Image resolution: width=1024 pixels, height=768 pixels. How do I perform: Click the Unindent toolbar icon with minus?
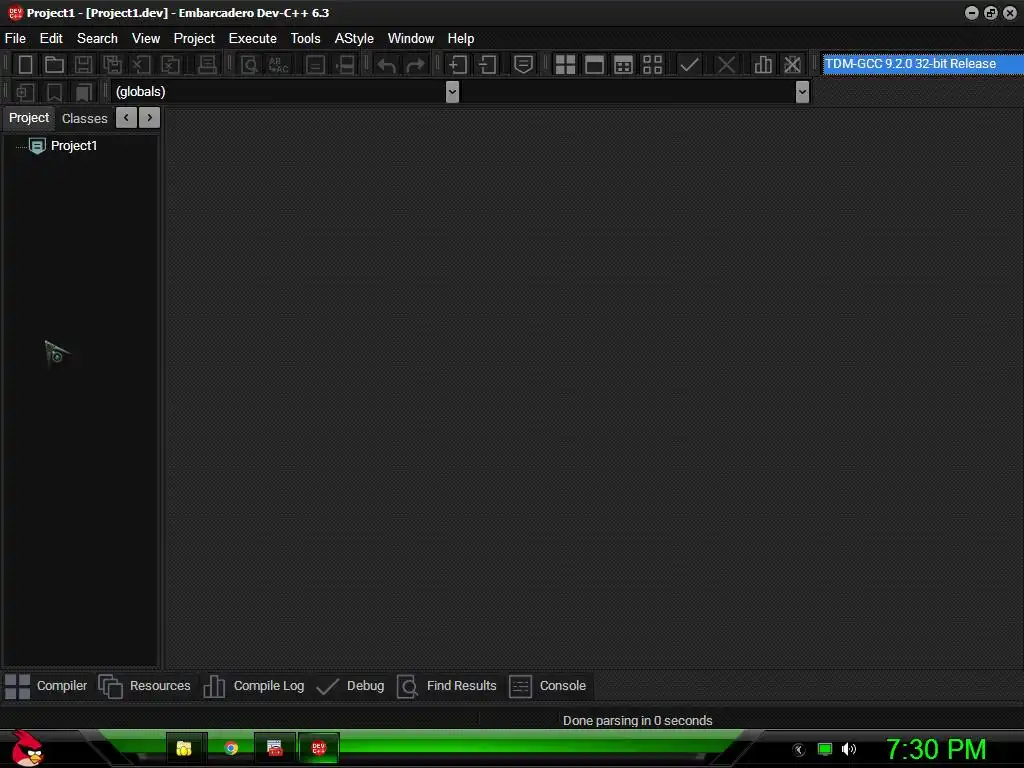pos(487,65)
